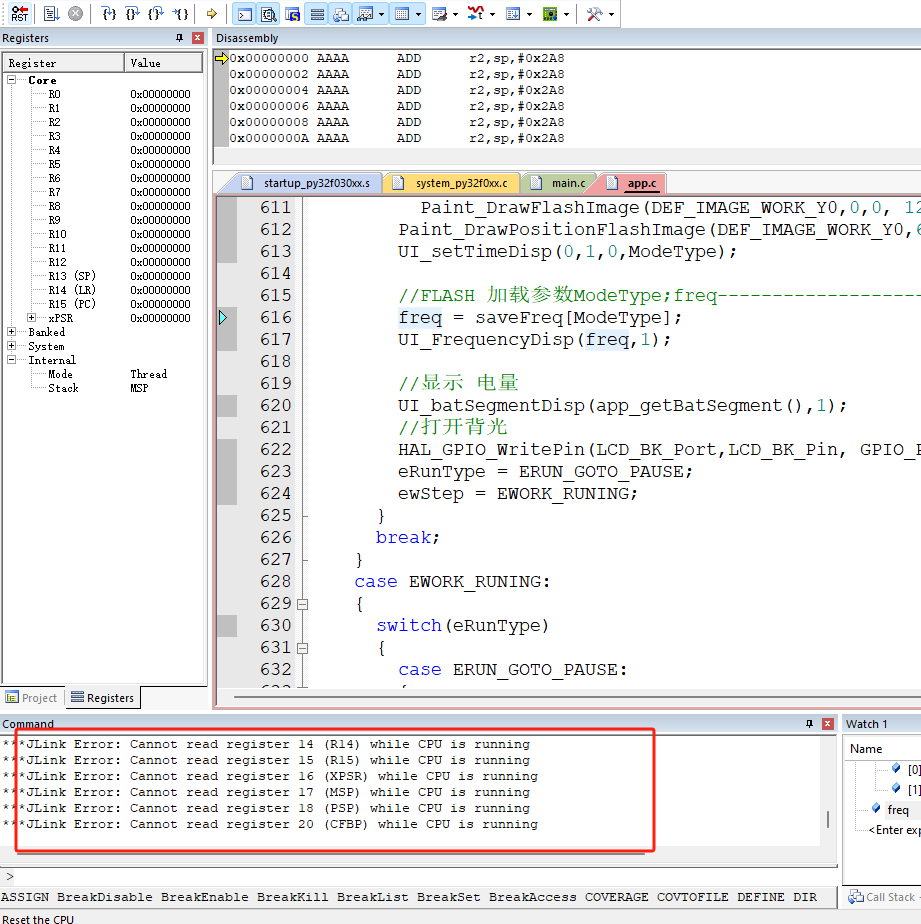This screenshot has height=924, width=921.
Task: Open the Trace windows toolbar icon
Action: coord(513,14)
